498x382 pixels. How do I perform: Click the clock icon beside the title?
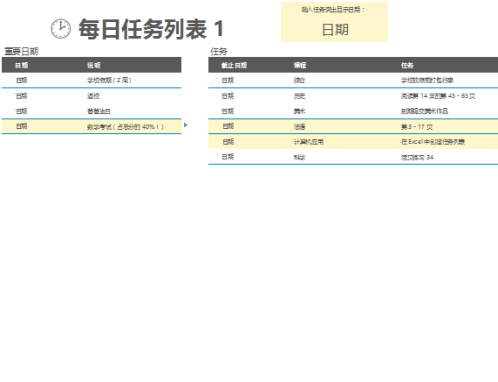pyautogui.click(x=61, y=29)
